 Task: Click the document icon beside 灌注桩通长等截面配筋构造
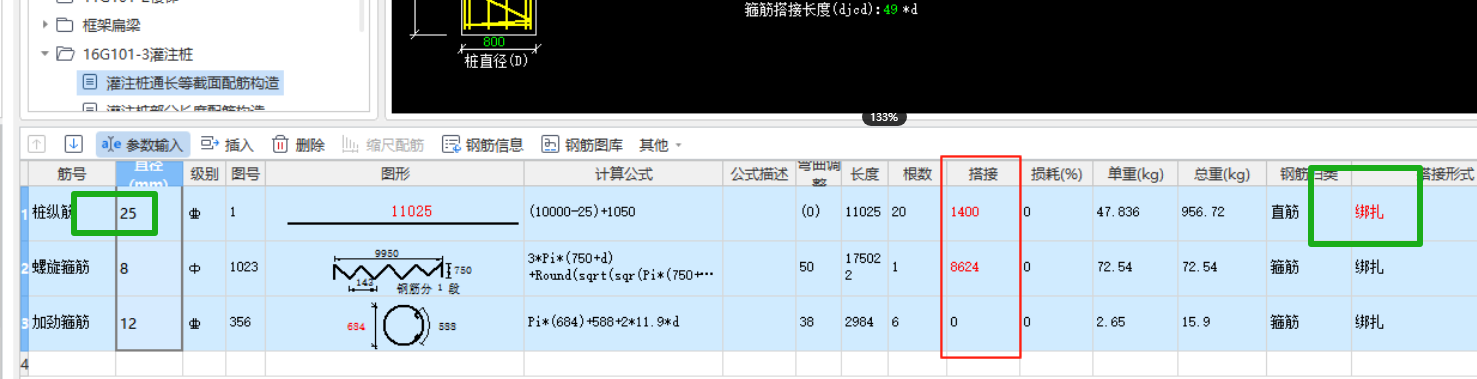point(90,82)
